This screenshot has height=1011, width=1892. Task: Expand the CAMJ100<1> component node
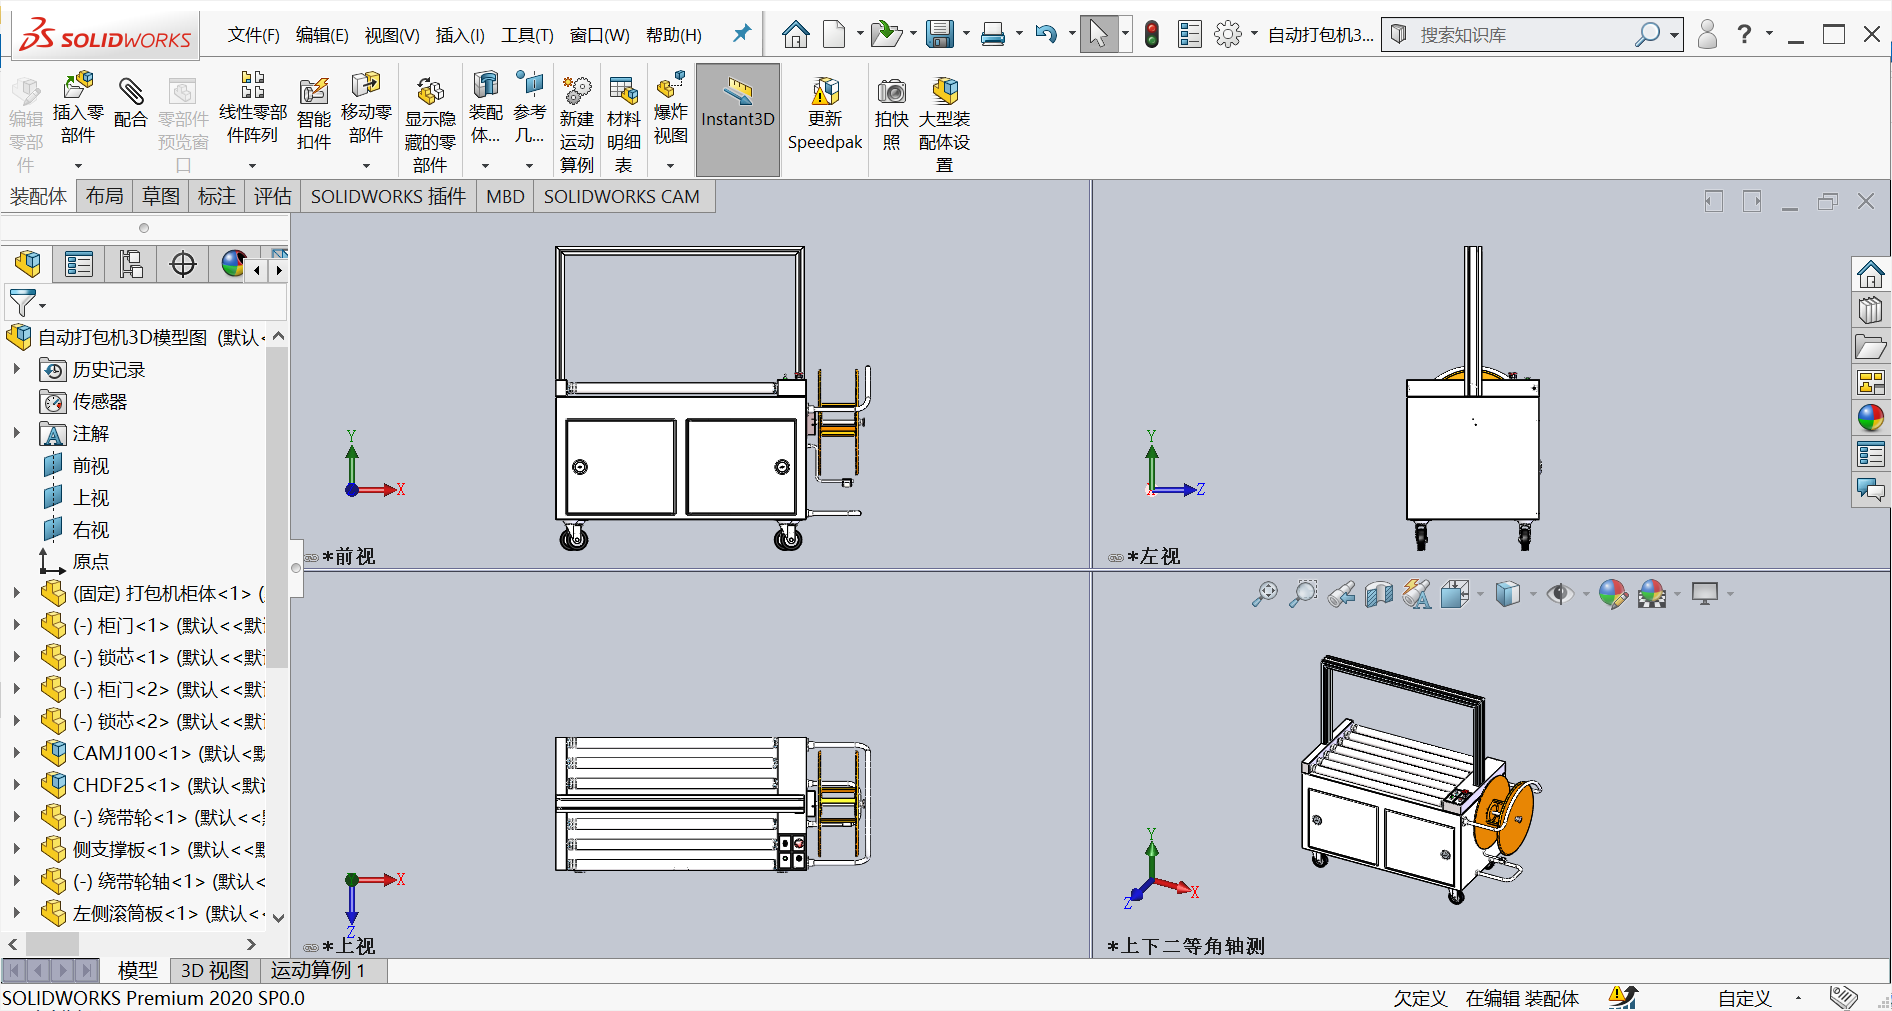tap(17, 753)
